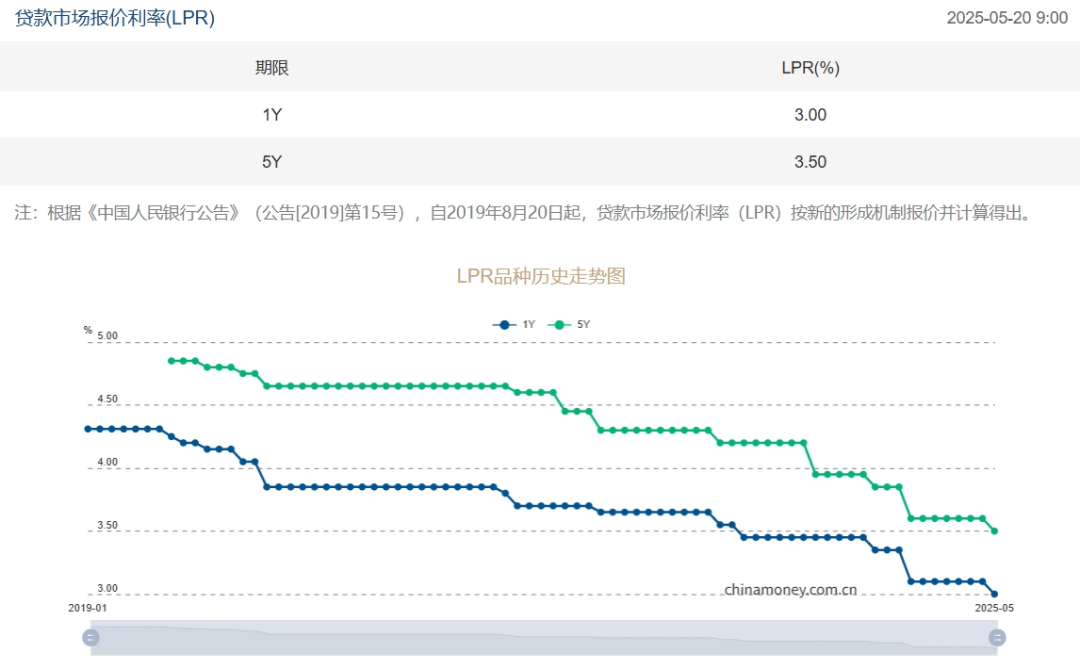The height and width of the screenshot is (669, 1080).
Task: Click the 2025-05 x-axis label
Action: 994,608
